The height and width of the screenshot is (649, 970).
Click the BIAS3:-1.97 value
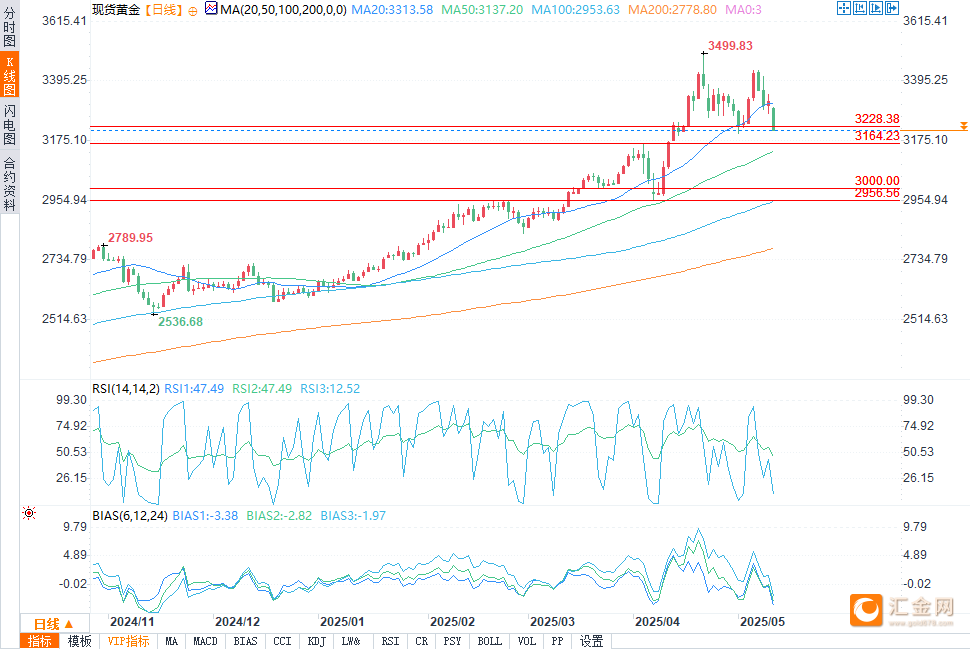(x=353, y=515)
